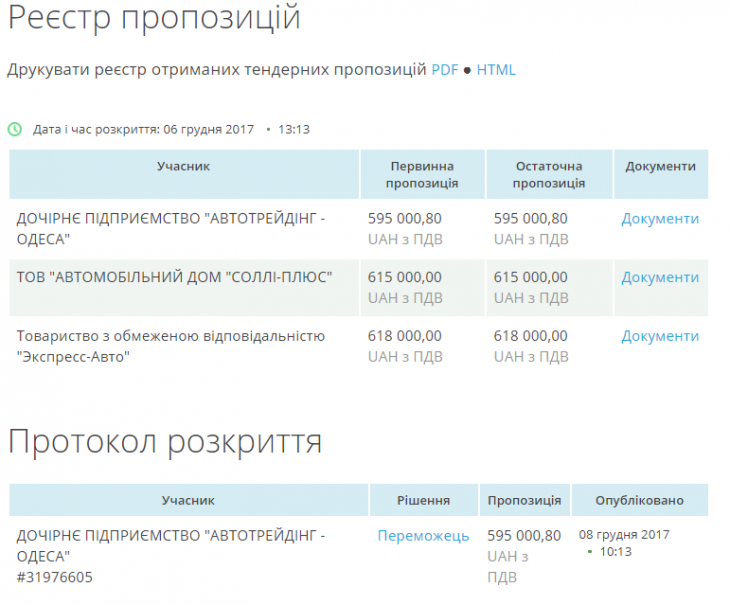Select participant code #31976605

[54, 577]
